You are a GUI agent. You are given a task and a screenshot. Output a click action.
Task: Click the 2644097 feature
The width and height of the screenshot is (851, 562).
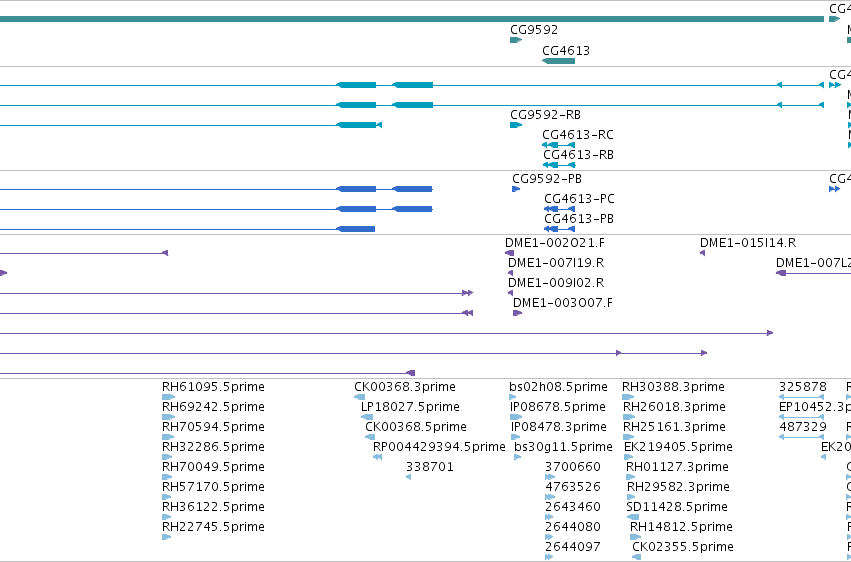pyautogui.click(x=549, y=557)
